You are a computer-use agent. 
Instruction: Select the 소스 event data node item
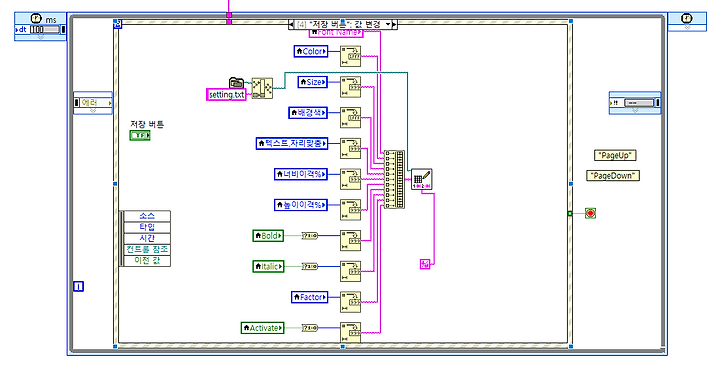tap(147, 216)
